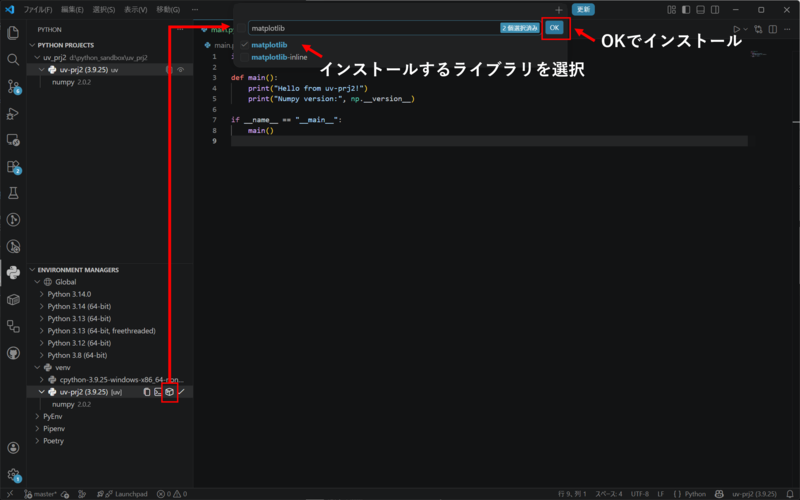Screen dimensions: 800x500
Task: Open Source Control view with badge
Action: [13, 87]
